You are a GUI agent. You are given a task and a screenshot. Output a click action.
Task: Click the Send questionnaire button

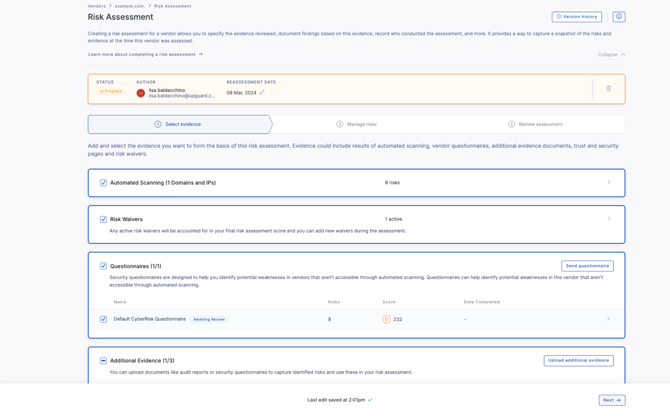click(x=587, y=266)
